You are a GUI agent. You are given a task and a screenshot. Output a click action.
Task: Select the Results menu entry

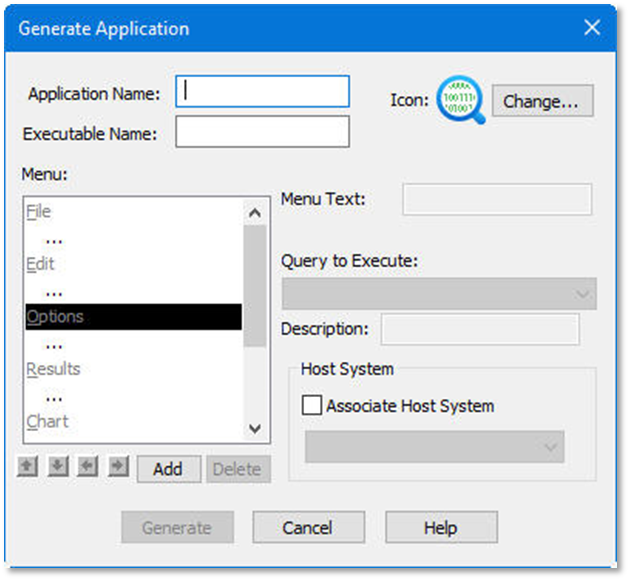[53, 369]
